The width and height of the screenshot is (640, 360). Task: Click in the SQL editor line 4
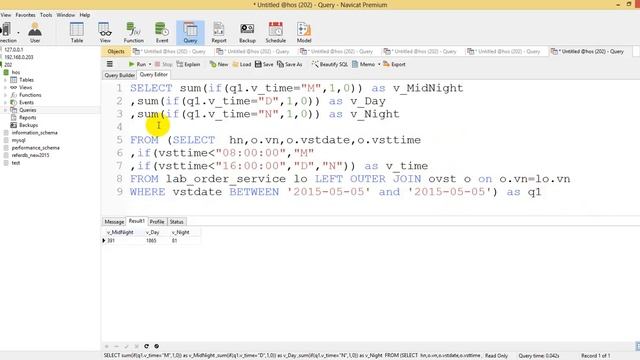click(367, 127)
